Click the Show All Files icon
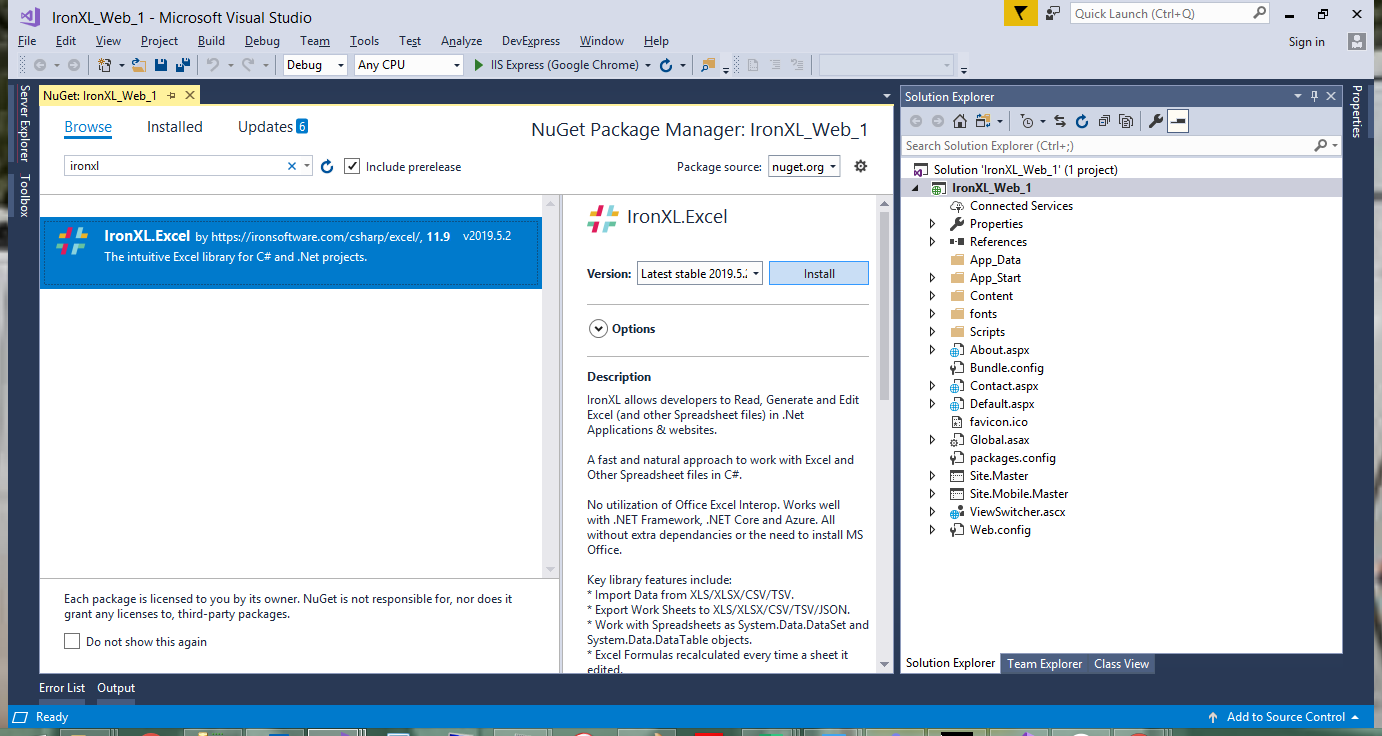 pyautogui.click(x=1126, y=121)
